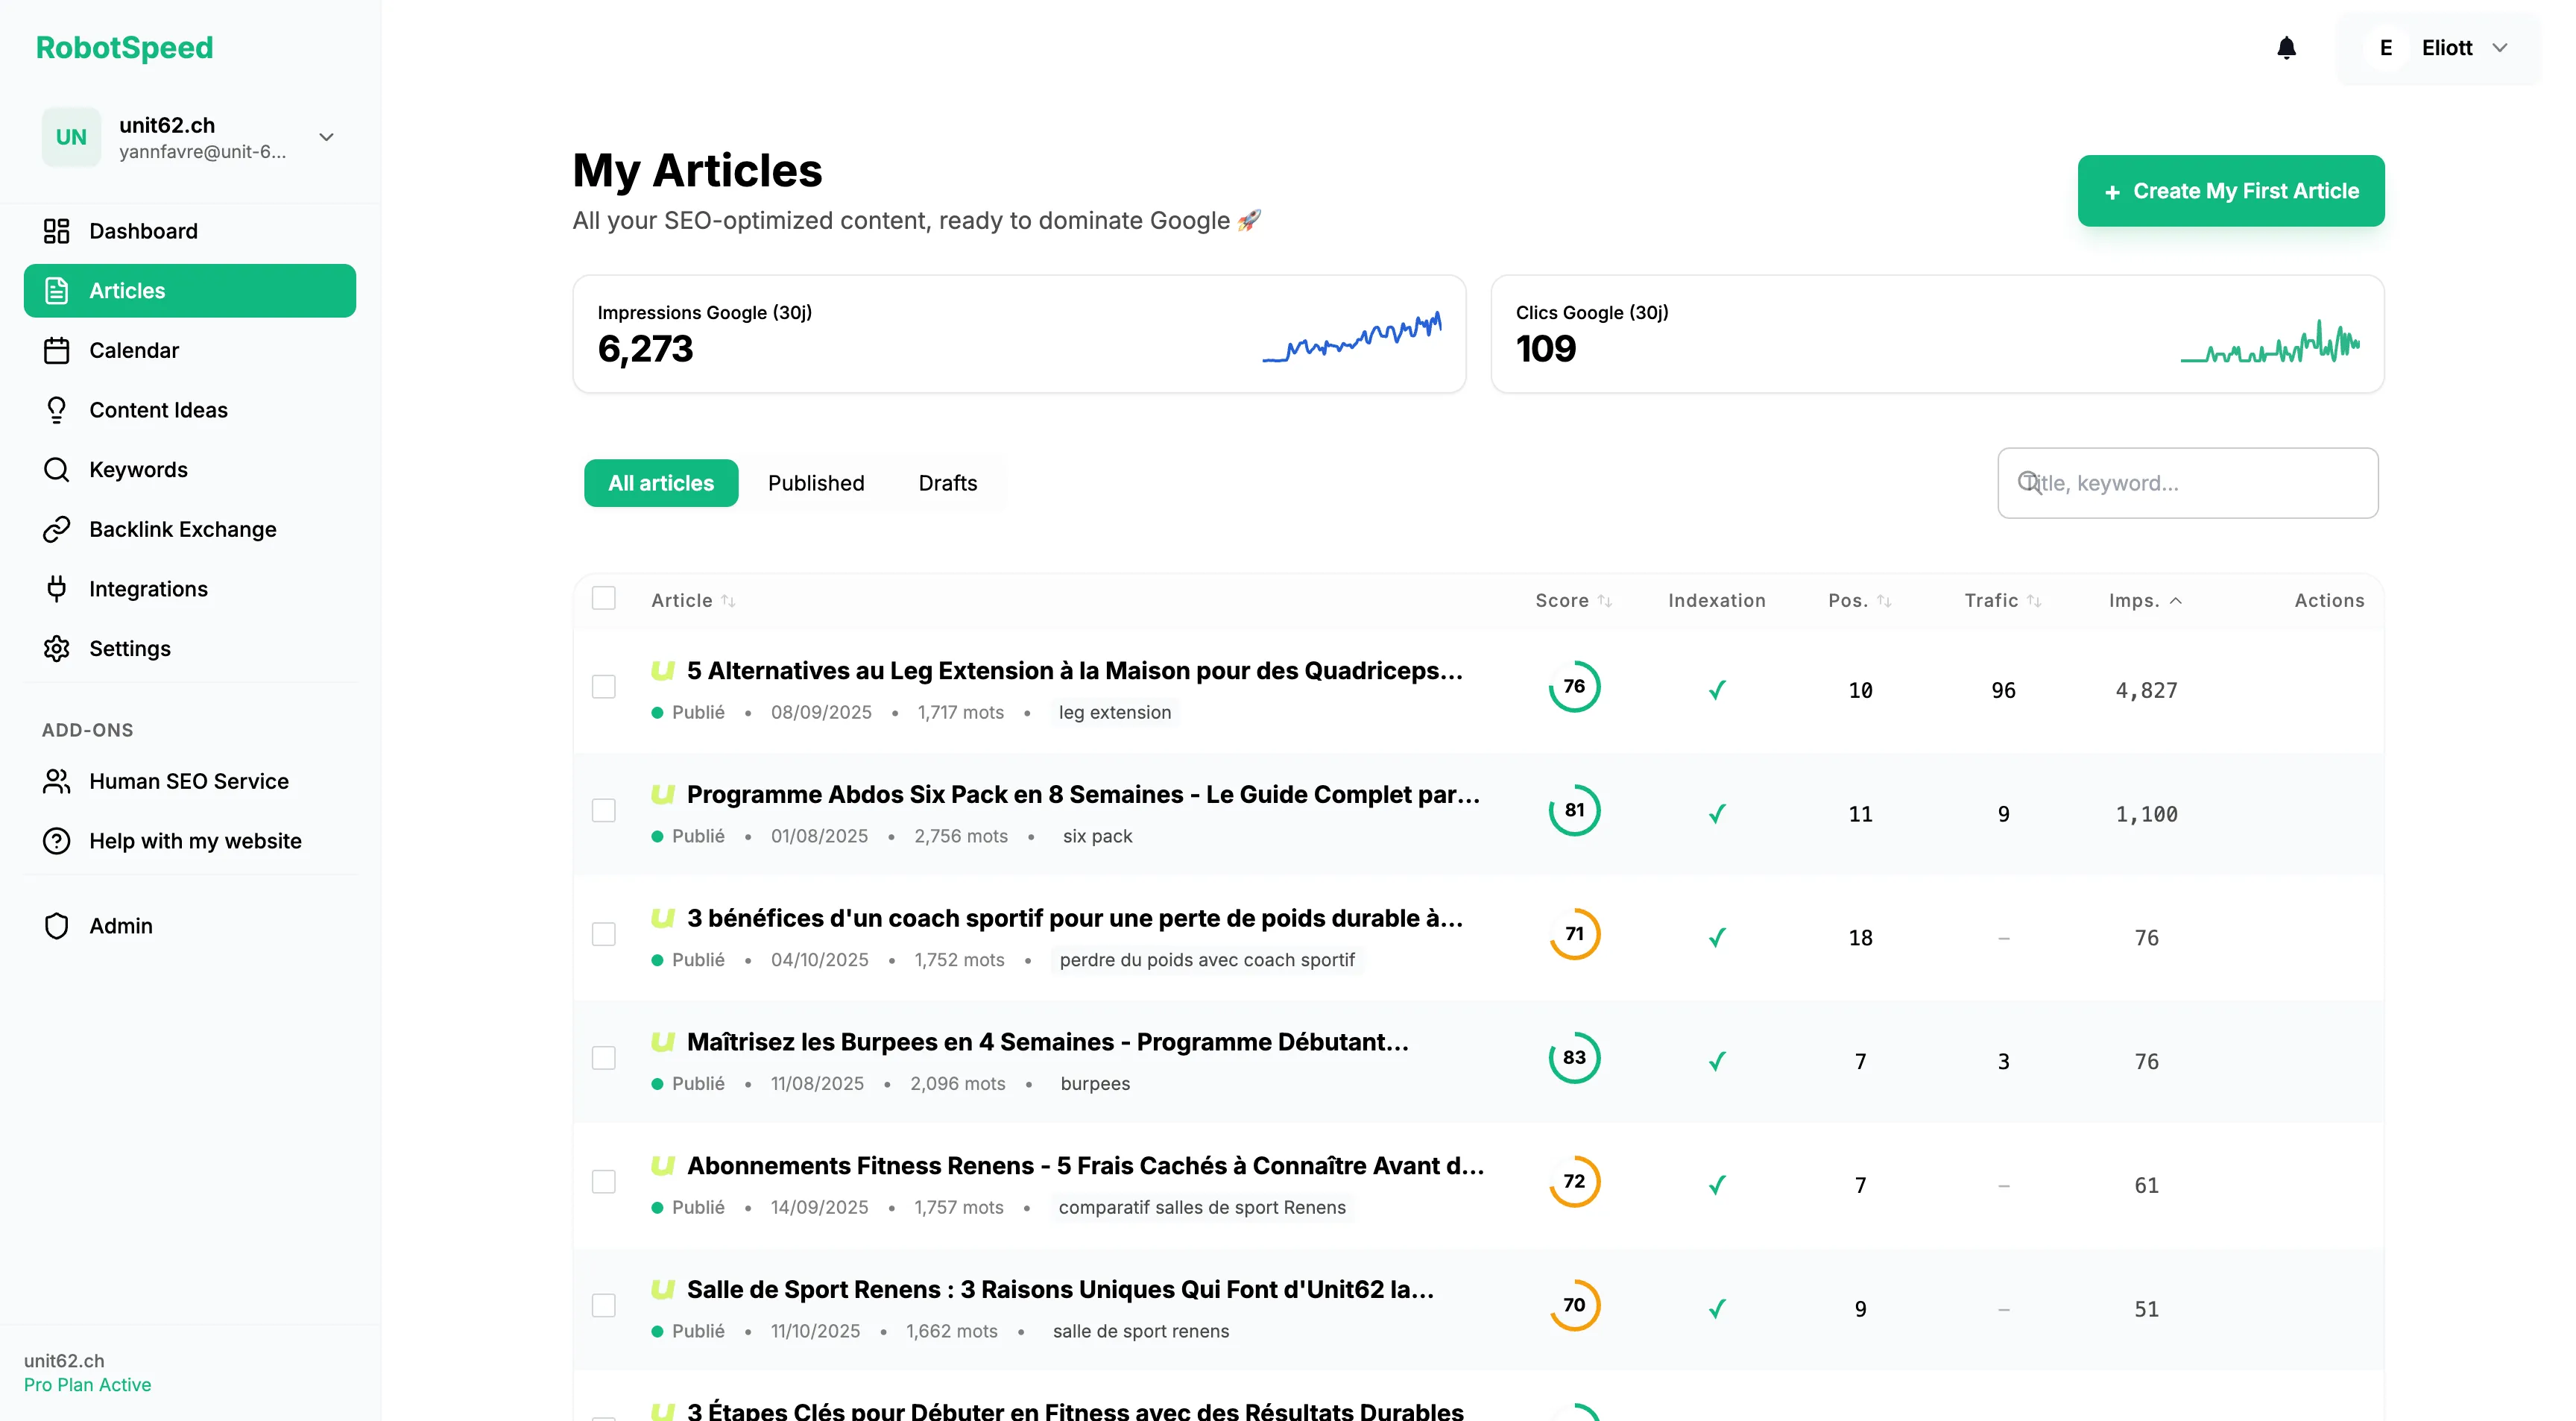The height and width of the screenshot is (1421, 2576).
Task: Open Settings using the gear icon
Action: pos(56,648)
